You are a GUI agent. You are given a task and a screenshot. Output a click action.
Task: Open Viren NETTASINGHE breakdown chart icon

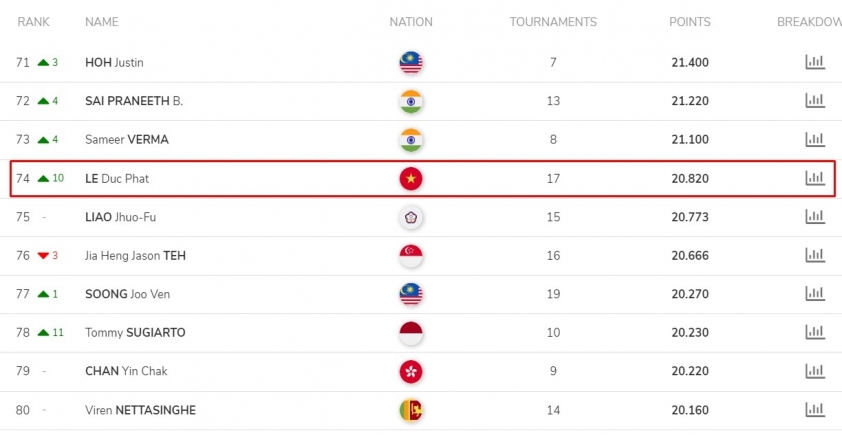815,410
